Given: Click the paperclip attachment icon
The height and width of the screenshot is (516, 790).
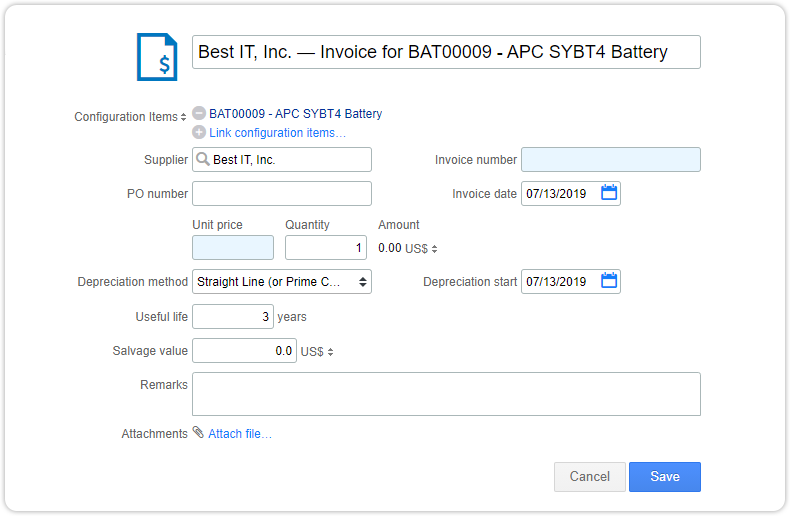Looking at the screenshot, I should pyautogui.click(x=199, y=432).
